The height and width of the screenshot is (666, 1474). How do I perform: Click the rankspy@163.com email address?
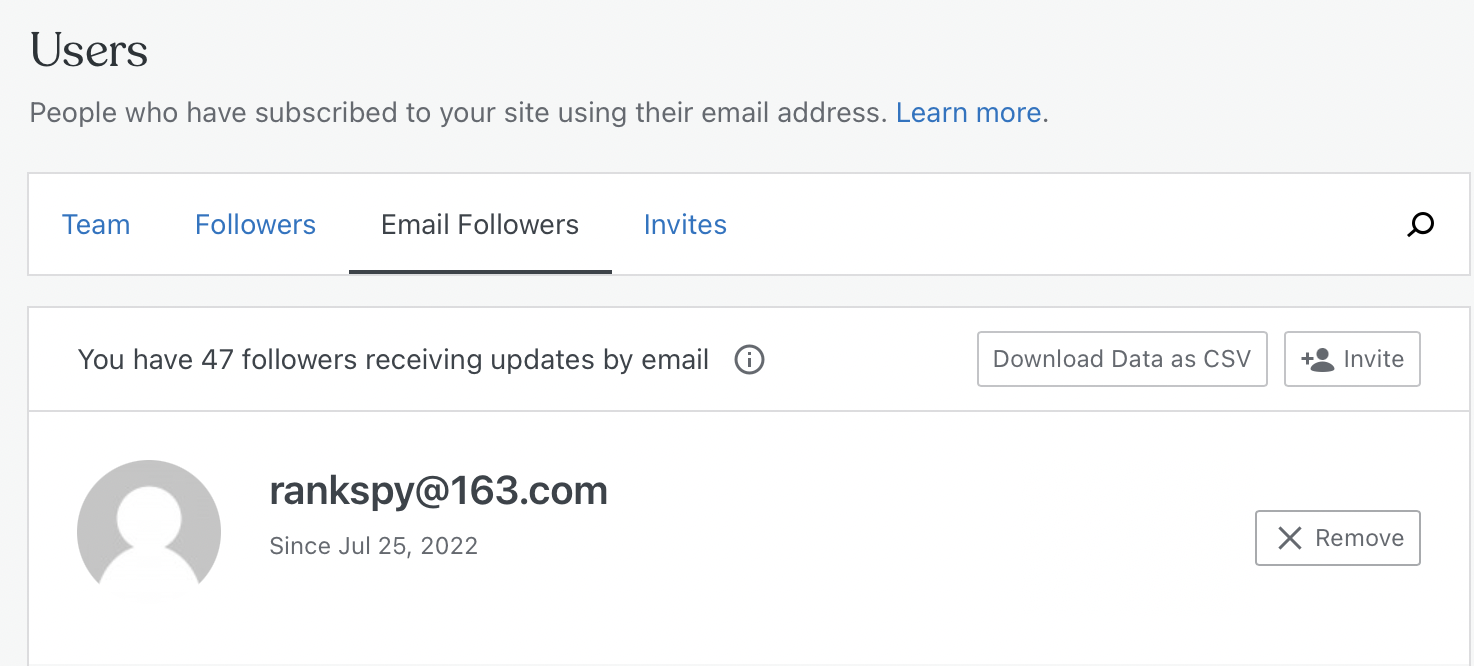tap(438, 491)
